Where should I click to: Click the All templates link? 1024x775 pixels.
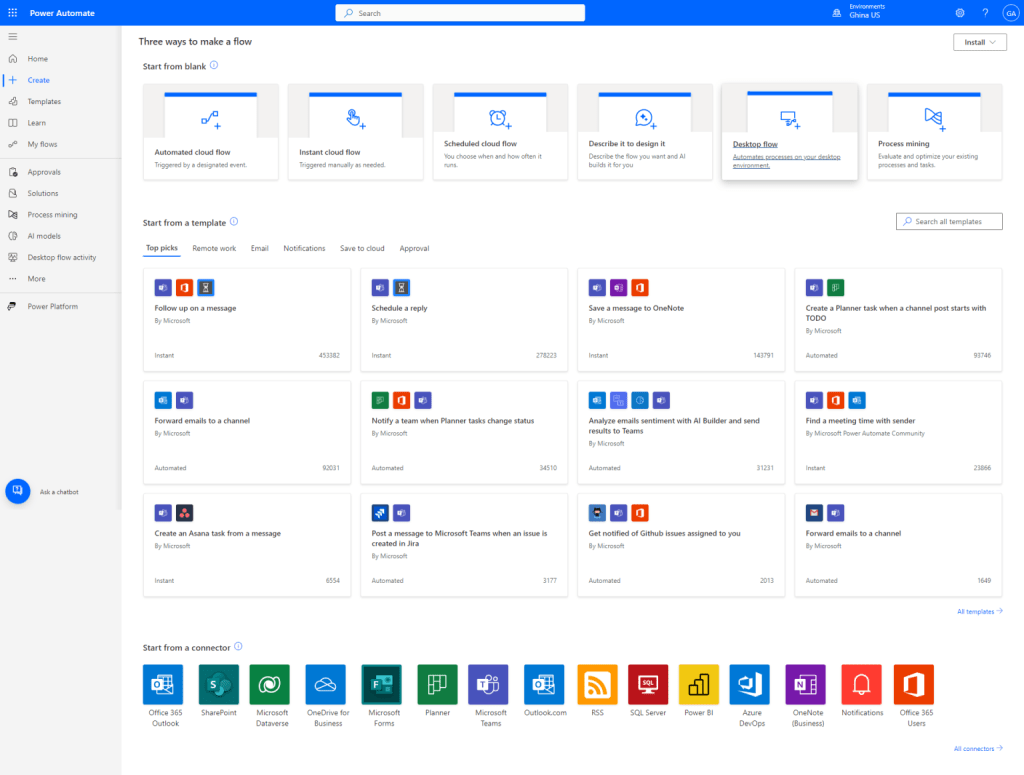pyautogui.click(x=980, y=612)
